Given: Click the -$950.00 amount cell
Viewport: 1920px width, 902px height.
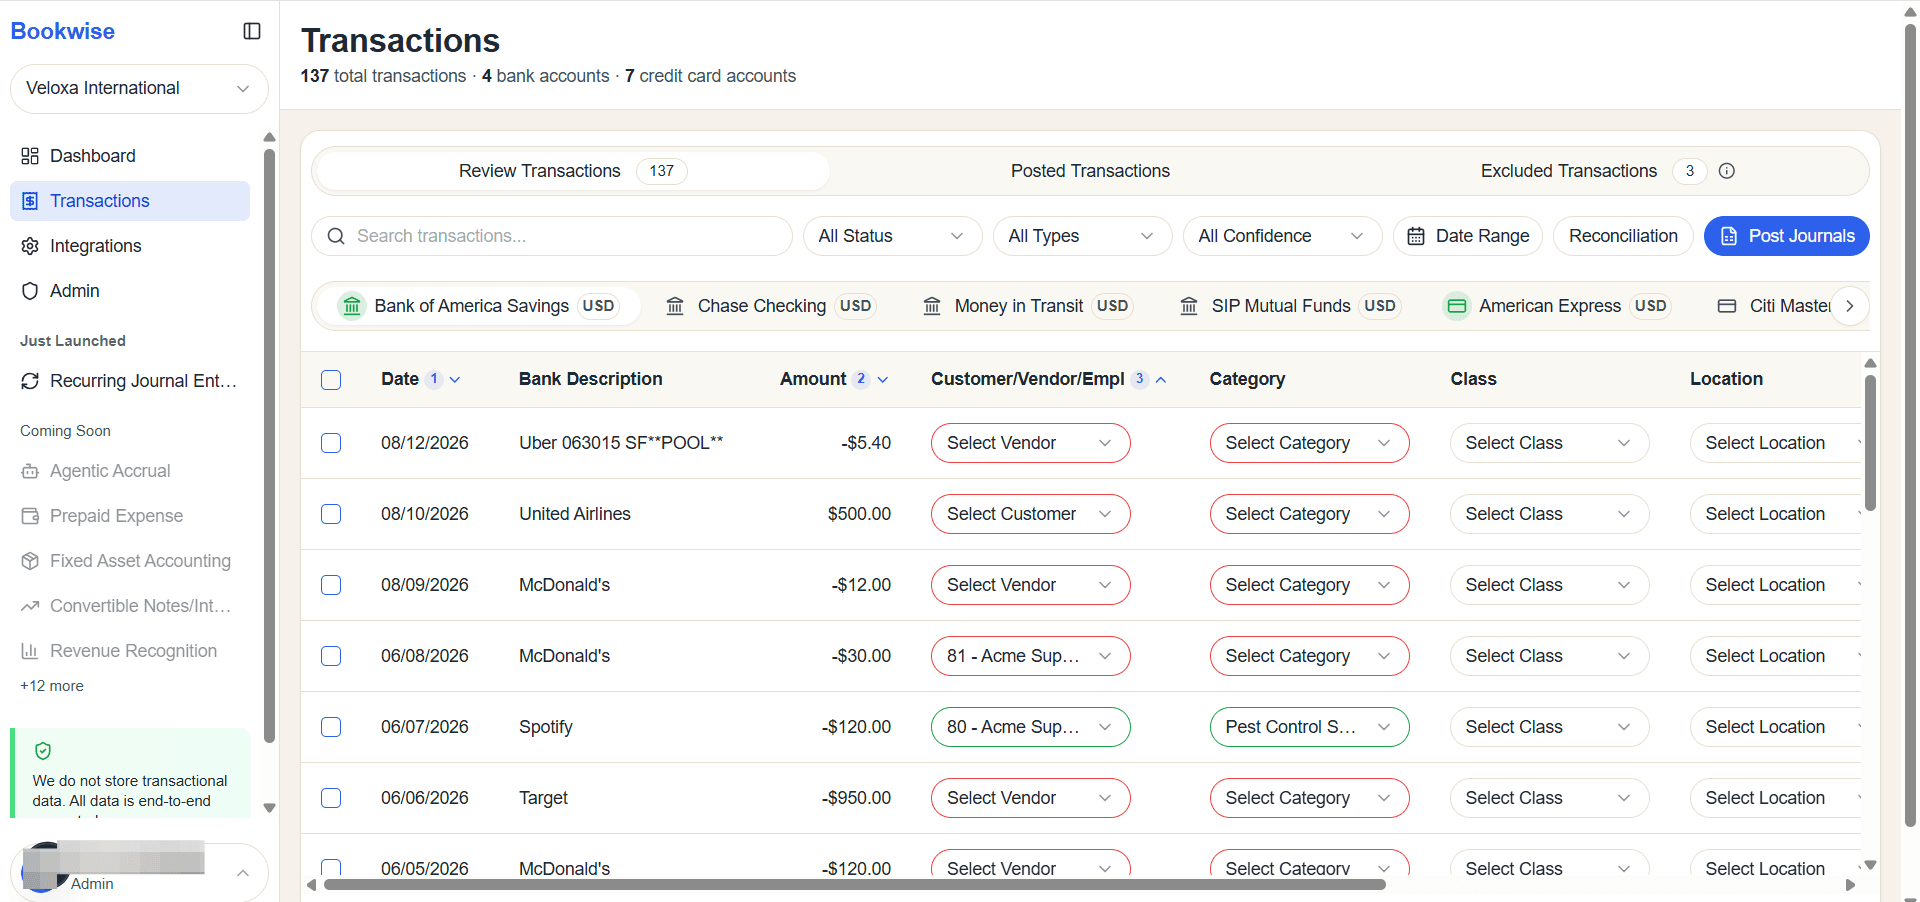Looking at the screenshot, I should pos(856,798).
